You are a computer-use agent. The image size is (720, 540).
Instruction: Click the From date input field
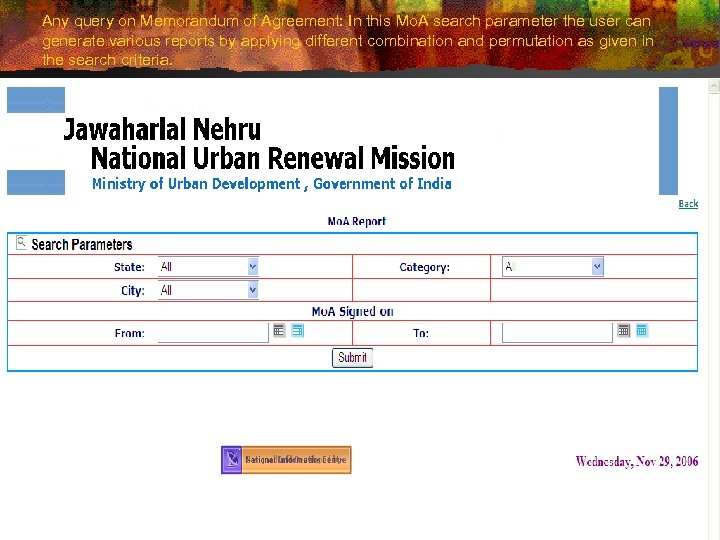[213, 332]
